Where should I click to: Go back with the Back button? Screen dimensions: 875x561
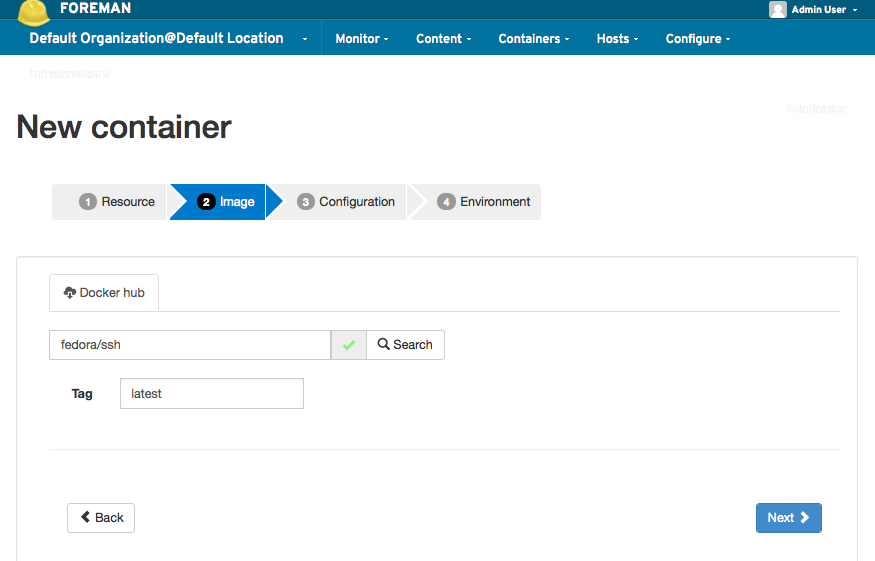click(x=101, y=518)
